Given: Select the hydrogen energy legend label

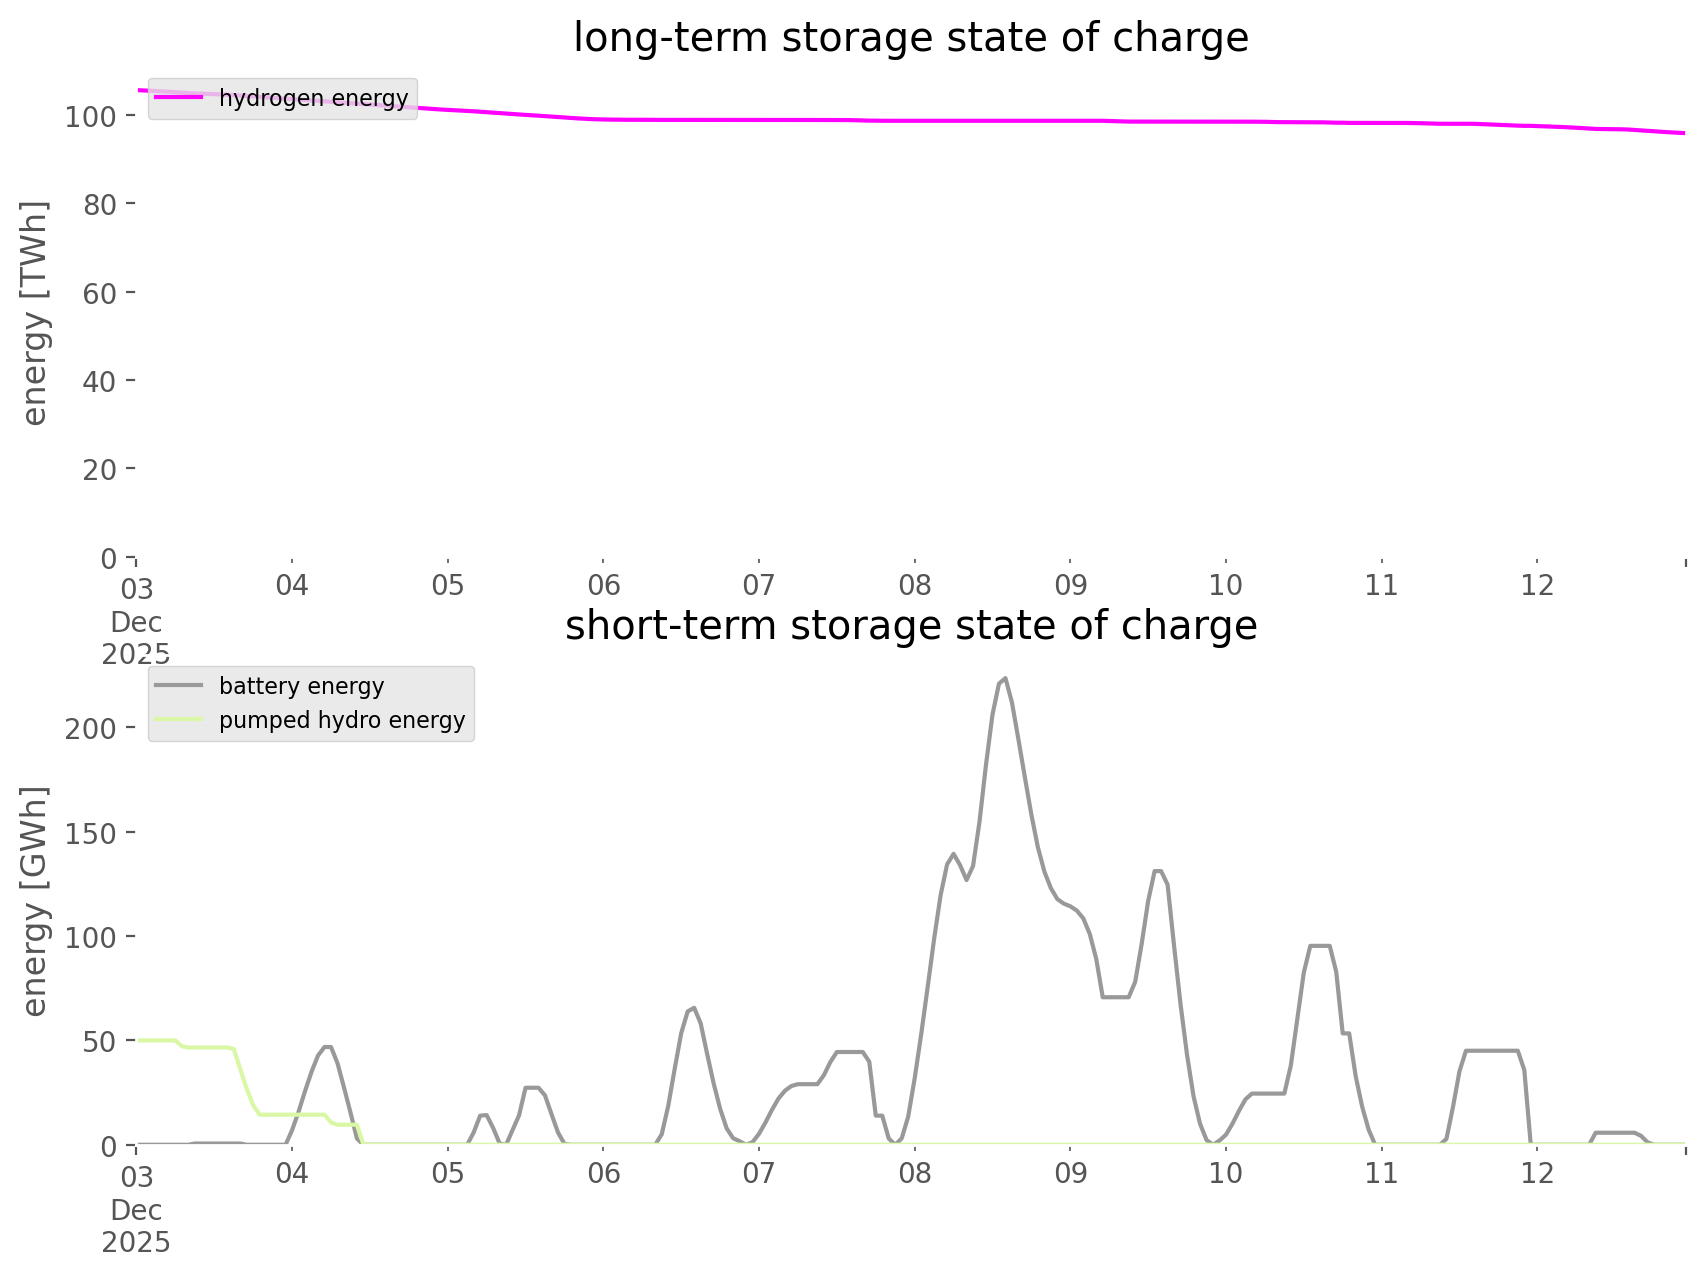Looking at the screenshot, I should point(313,98).
